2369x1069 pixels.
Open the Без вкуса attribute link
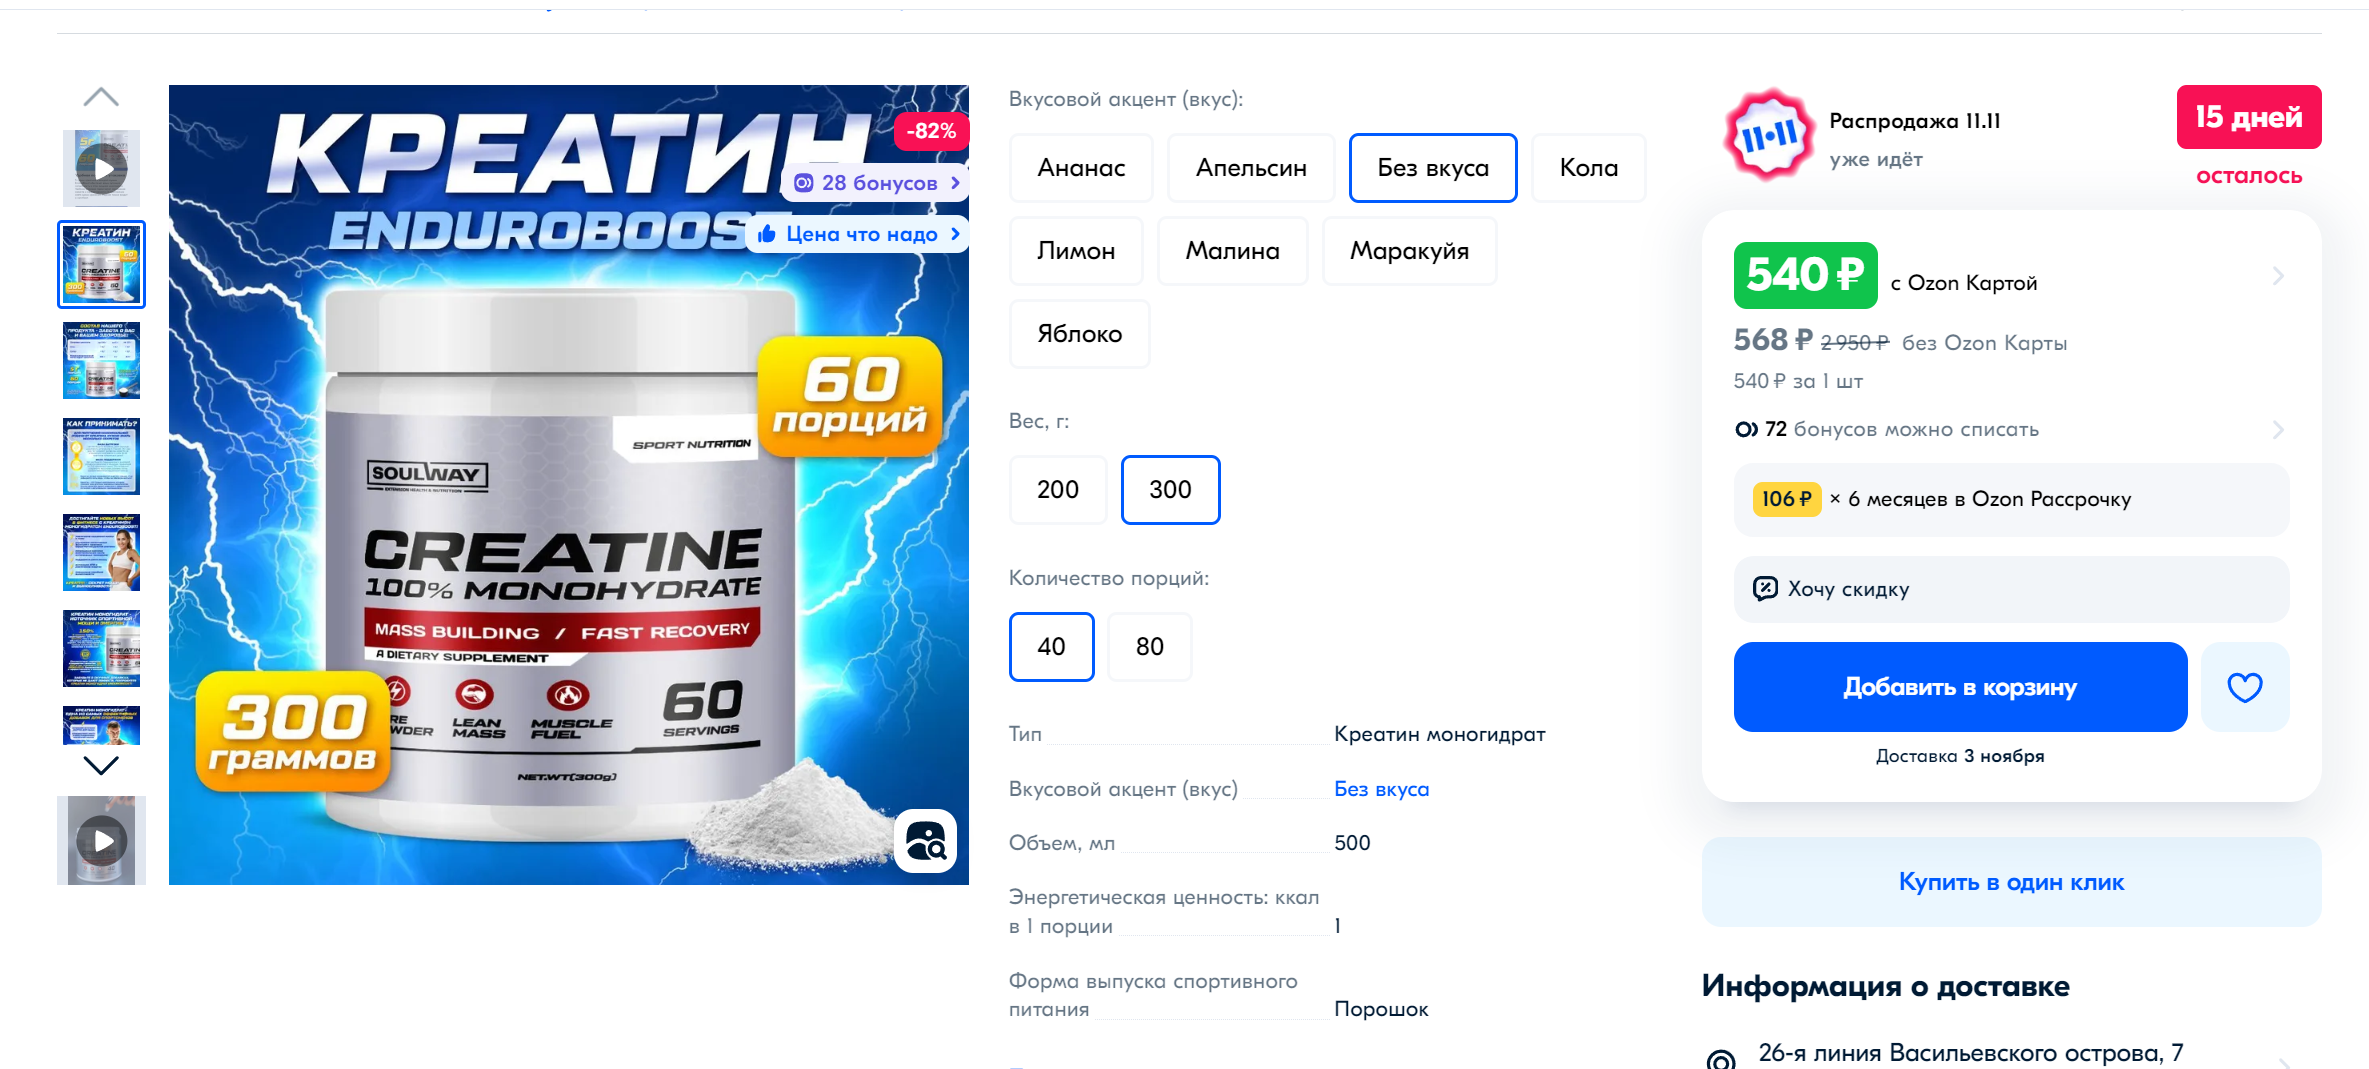tap(1381, 789)
